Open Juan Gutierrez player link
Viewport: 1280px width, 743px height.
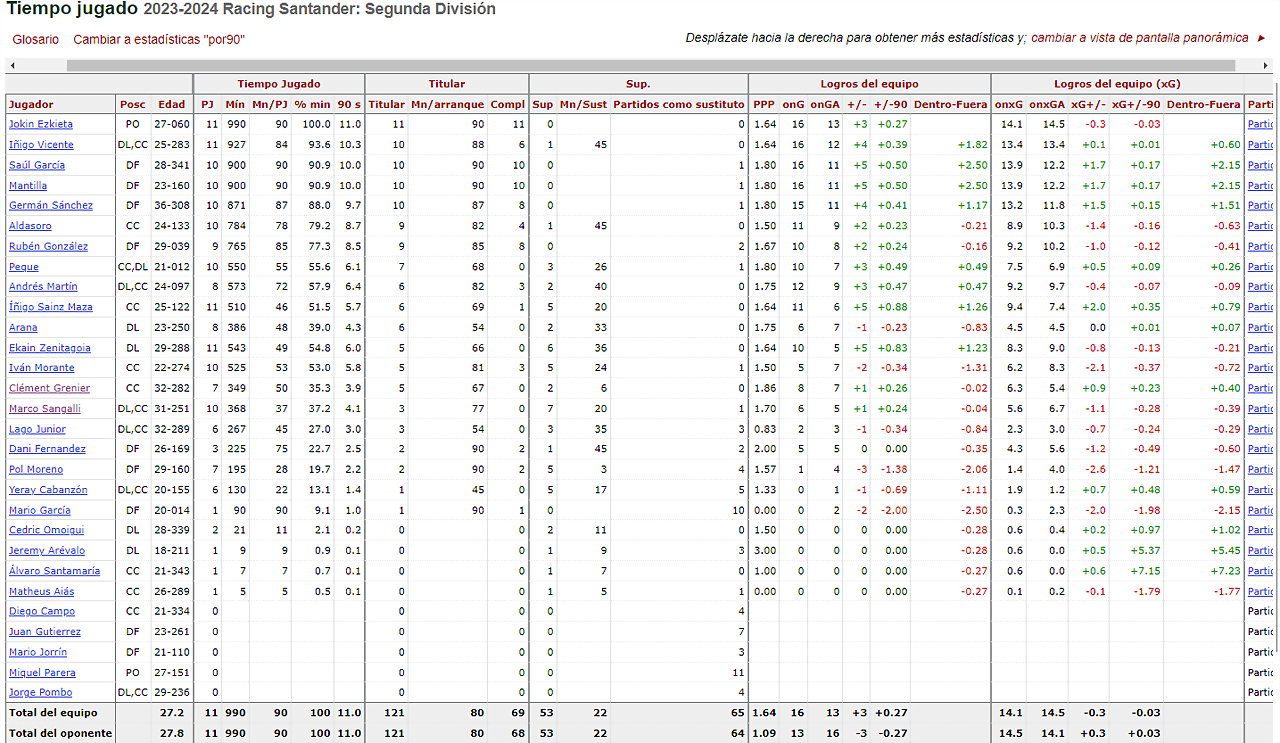45,632
